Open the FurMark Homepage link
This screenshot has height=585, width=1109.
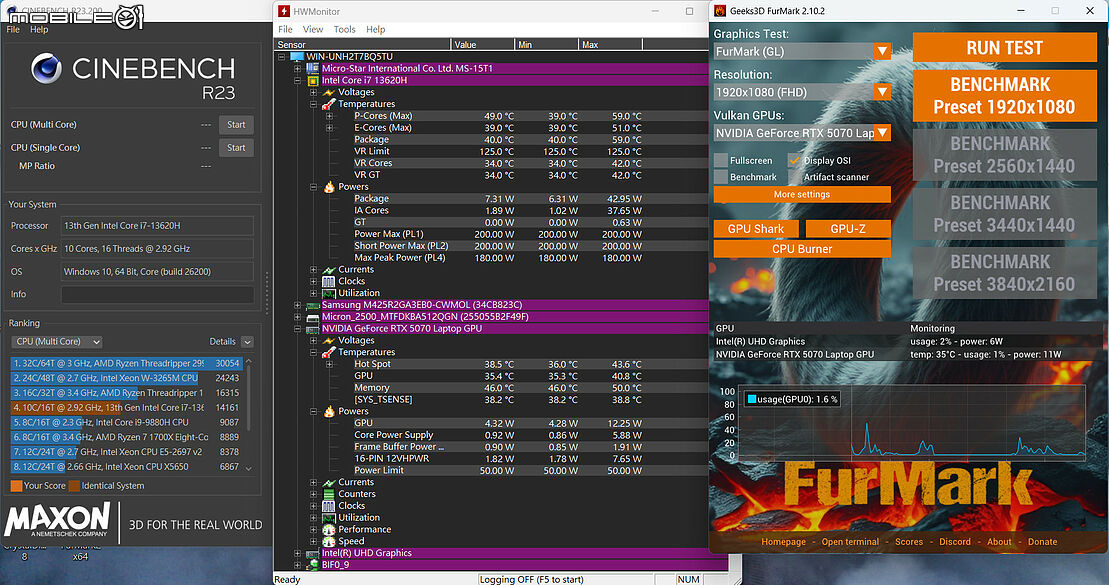pos(784,542)
